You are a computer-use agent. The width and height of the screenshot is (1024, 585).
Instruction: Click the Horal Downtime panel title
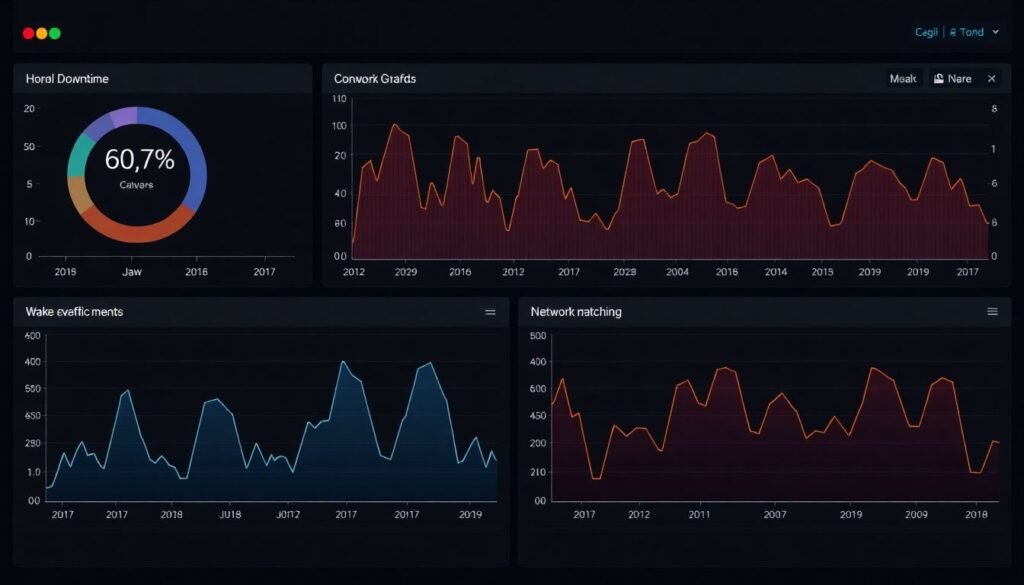tap(67, 79)
